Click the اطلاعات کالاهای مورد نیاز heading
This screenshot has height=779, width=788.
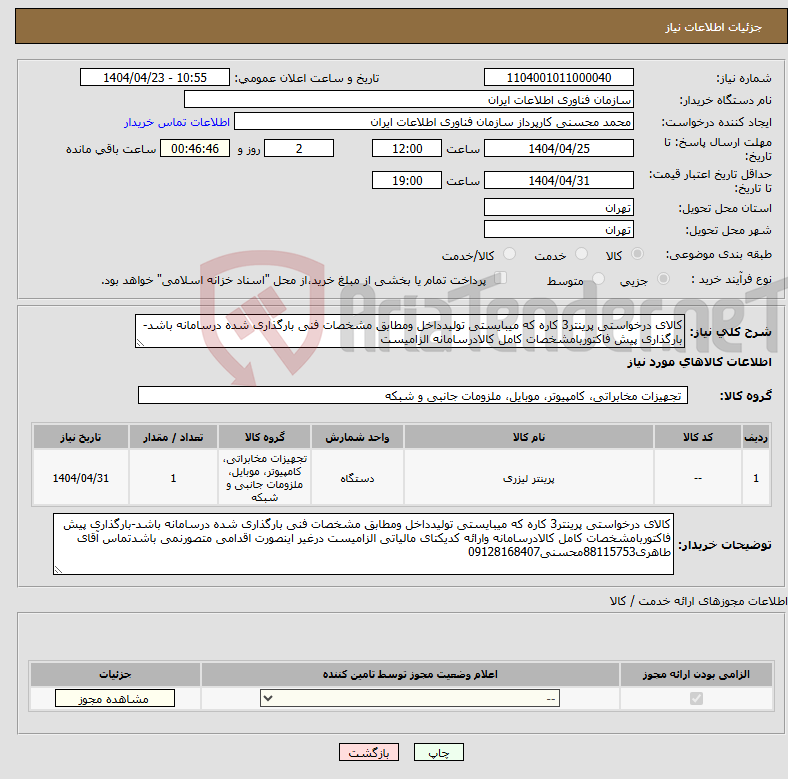(699, 362)
